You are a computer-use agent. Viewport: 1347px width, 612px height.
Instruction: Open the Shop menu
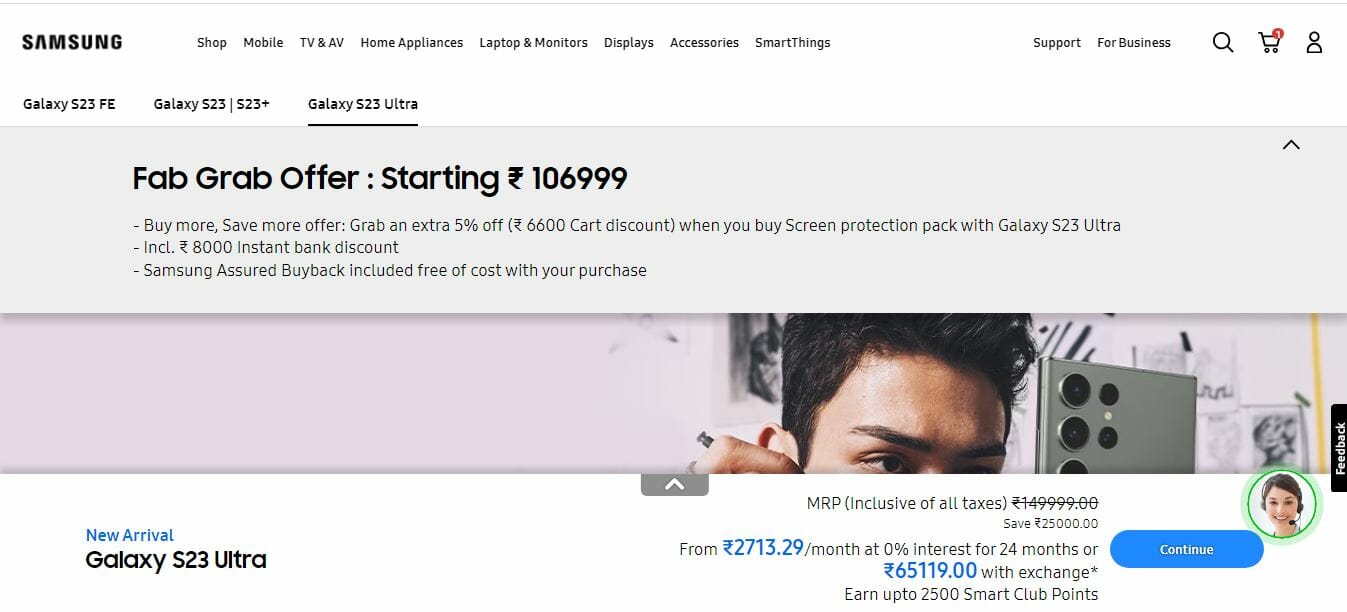(x=212, y=43)
